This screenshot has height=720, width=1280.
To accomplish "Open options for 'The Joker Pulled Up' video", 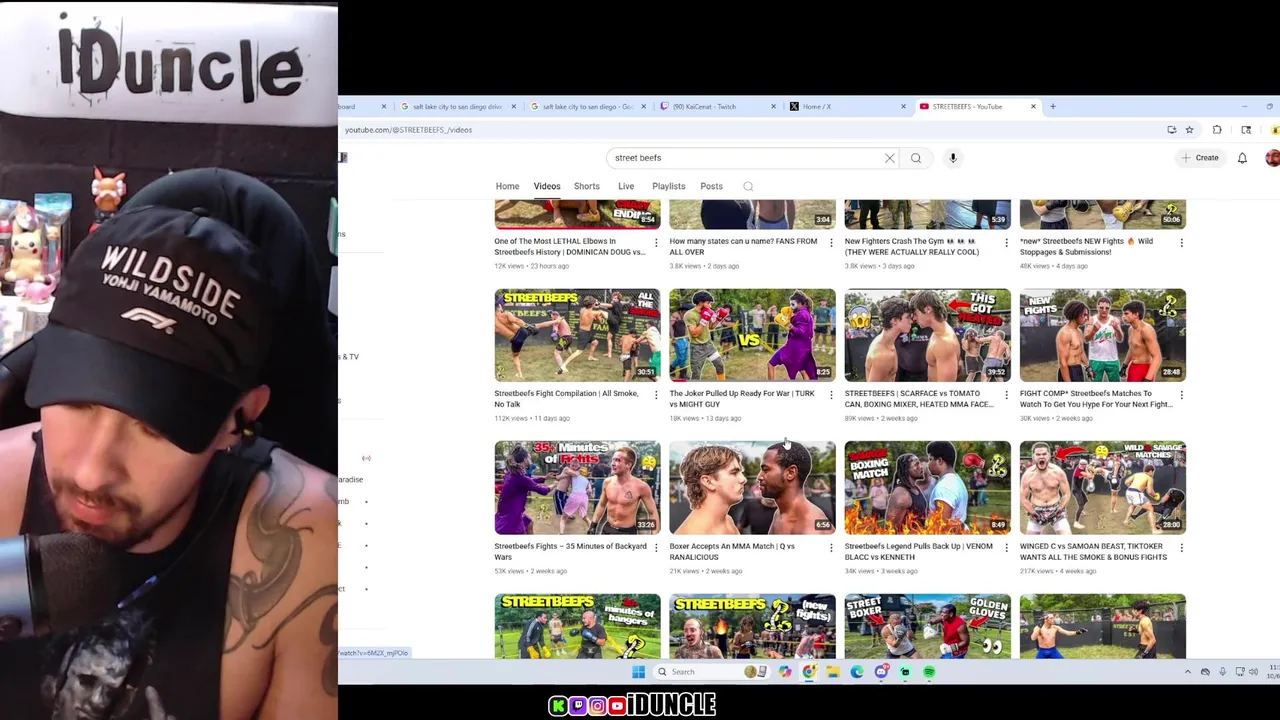I will [x=831, y=395].
